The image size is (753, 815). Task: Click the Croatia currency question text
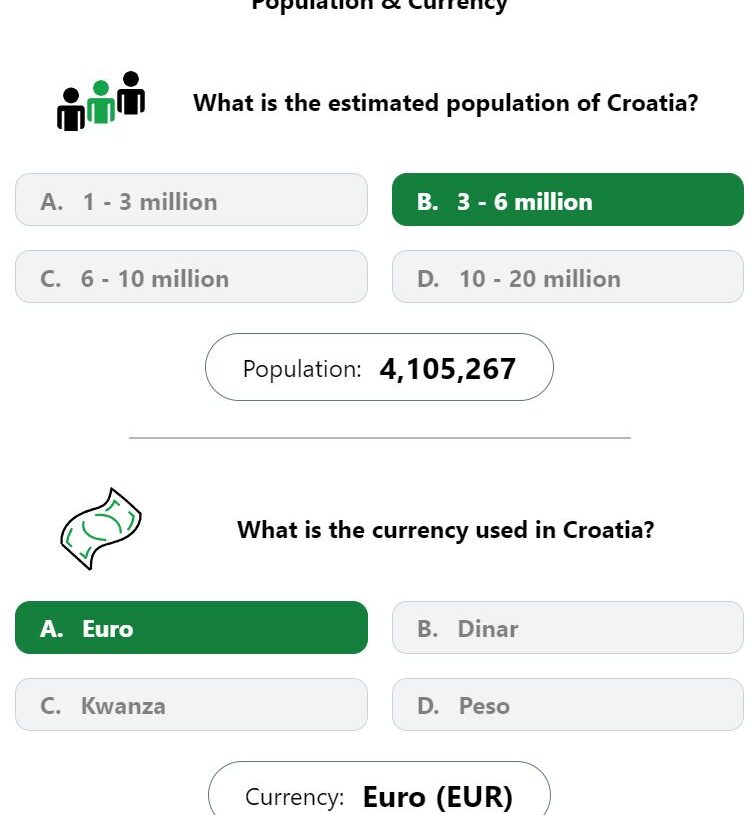pyautogui.click(x=446, y=530)
